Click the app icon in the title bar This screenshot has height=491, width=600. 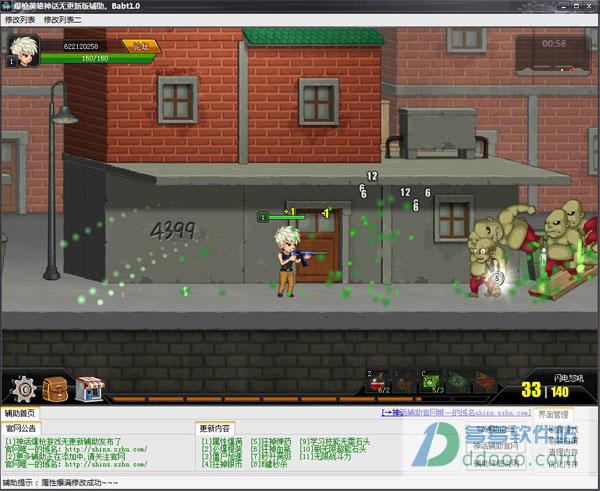(x=6, y=6)
